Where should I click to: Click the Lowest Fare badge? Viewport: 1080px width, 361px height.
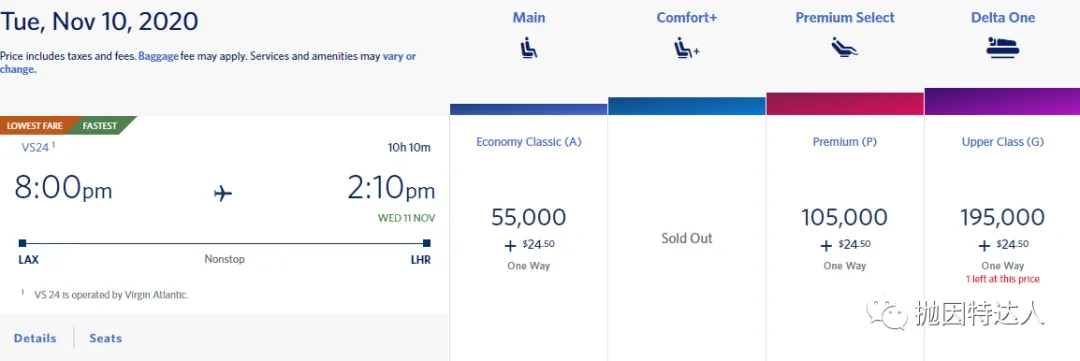[34, 126]
